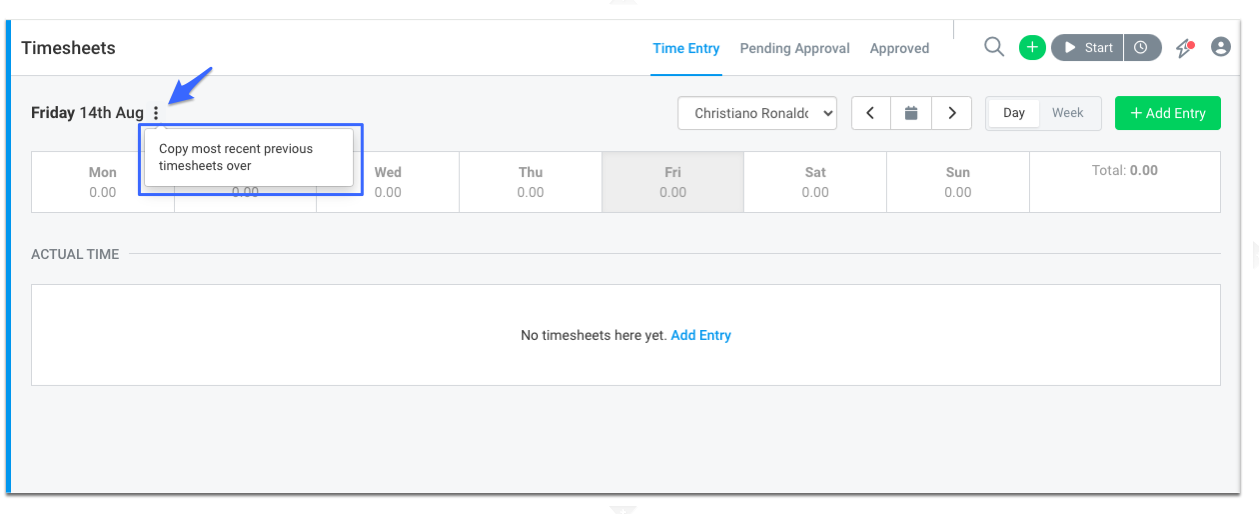Viewport: 1259px width, 514px height.
Task: Start the timer with Start button
Action: click(x=1088, y=47)
